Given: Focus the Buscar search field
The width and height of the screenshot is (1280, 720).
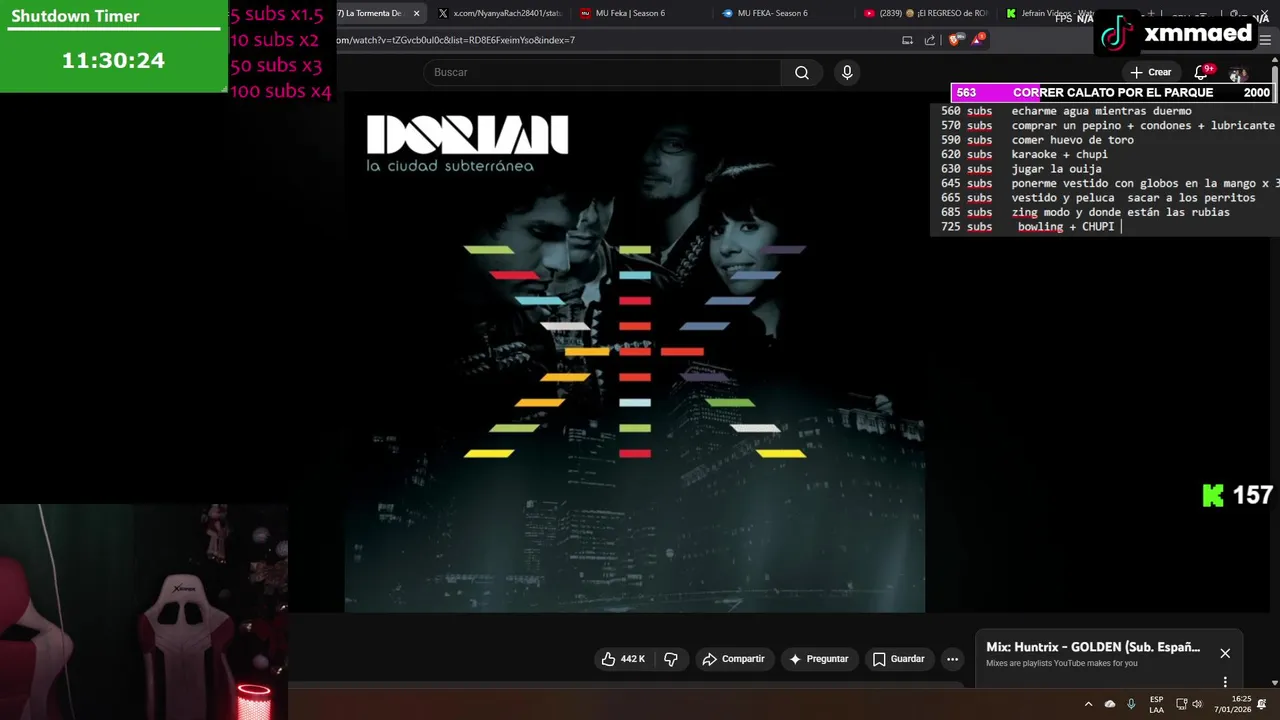Looking at the screenshot, I should (602, 72).
